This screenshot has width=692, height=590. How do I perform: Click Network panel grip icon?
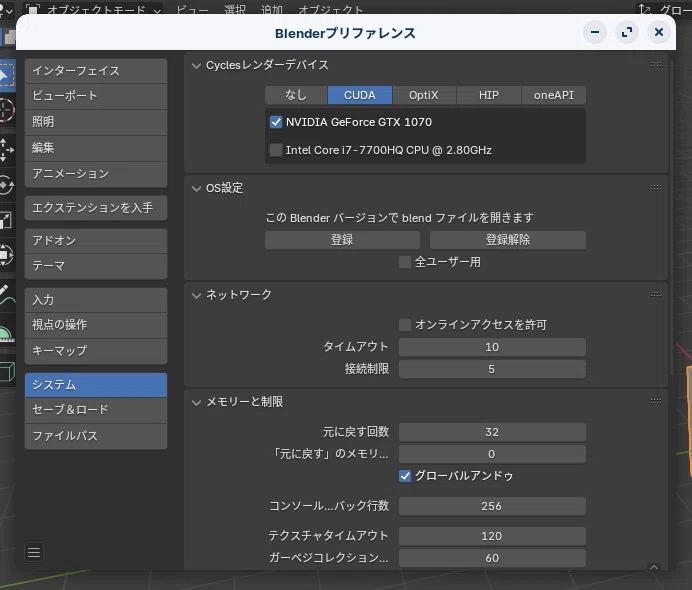tap(655, 294)
